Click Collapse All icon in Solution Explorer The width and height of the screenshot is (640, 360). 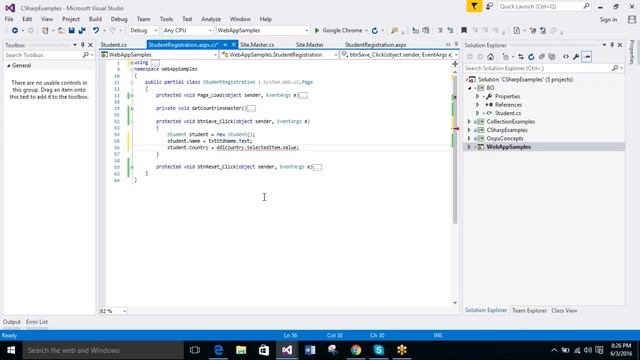click(x=542, y=57)
